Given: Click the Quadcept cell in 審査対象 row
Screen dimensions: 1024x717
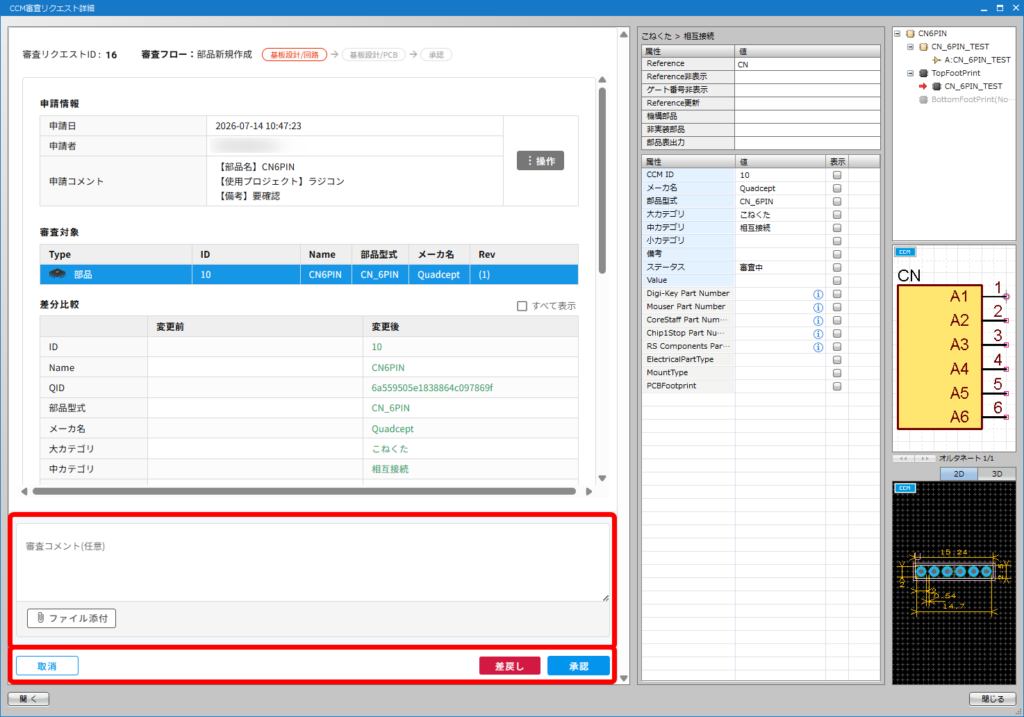Looking at the screenshot, I should (439, 274).
